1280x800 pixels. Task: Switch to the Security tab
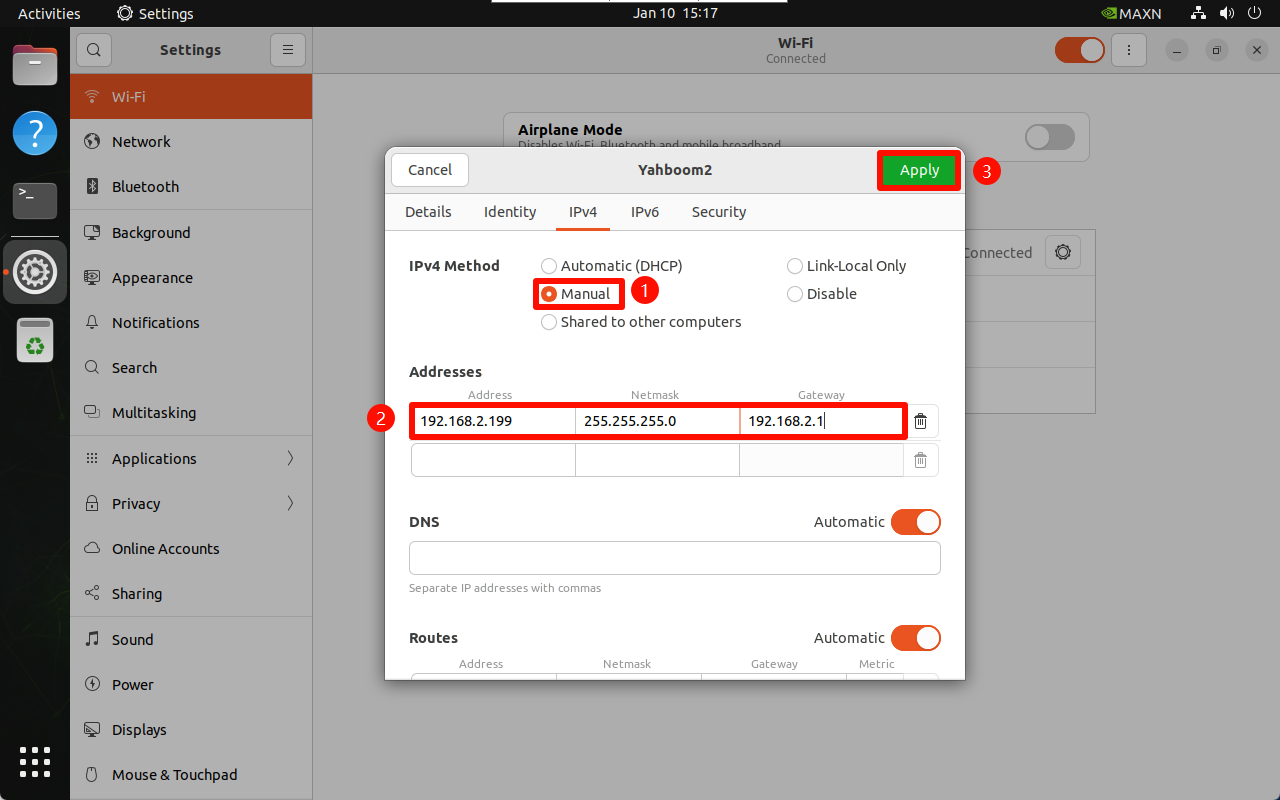pyautogui.click(x=719, y=212)
